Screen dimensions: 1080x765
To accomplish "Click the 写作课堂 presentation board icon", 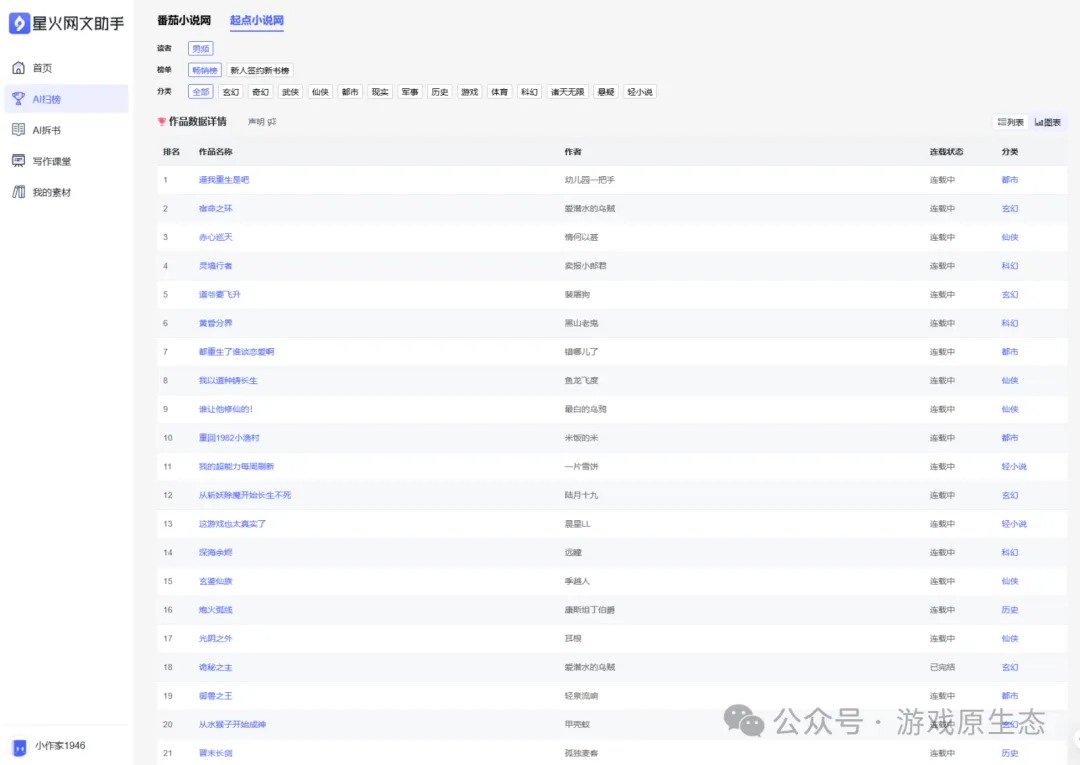I will [x=19, y=160].
